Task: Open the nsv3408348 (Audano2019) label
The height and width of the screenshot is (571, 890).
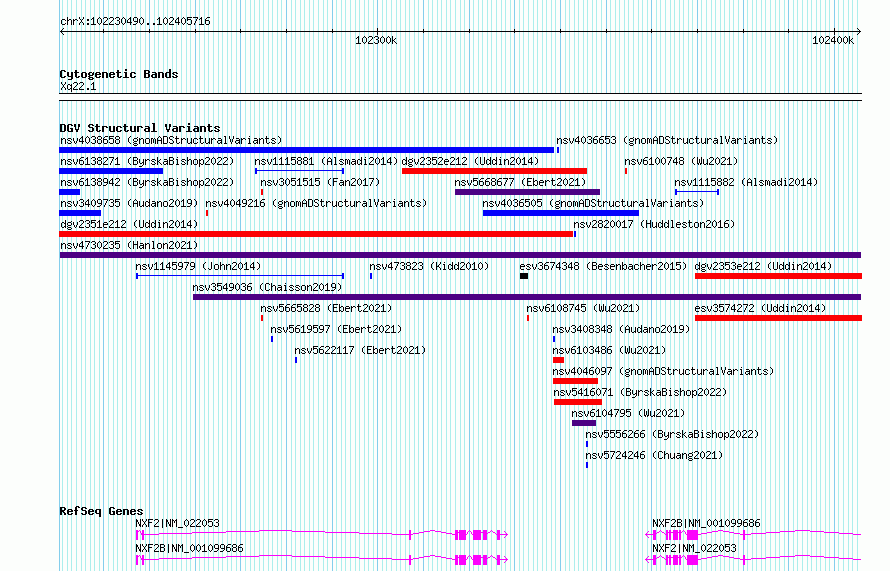Action: point(621,329)
